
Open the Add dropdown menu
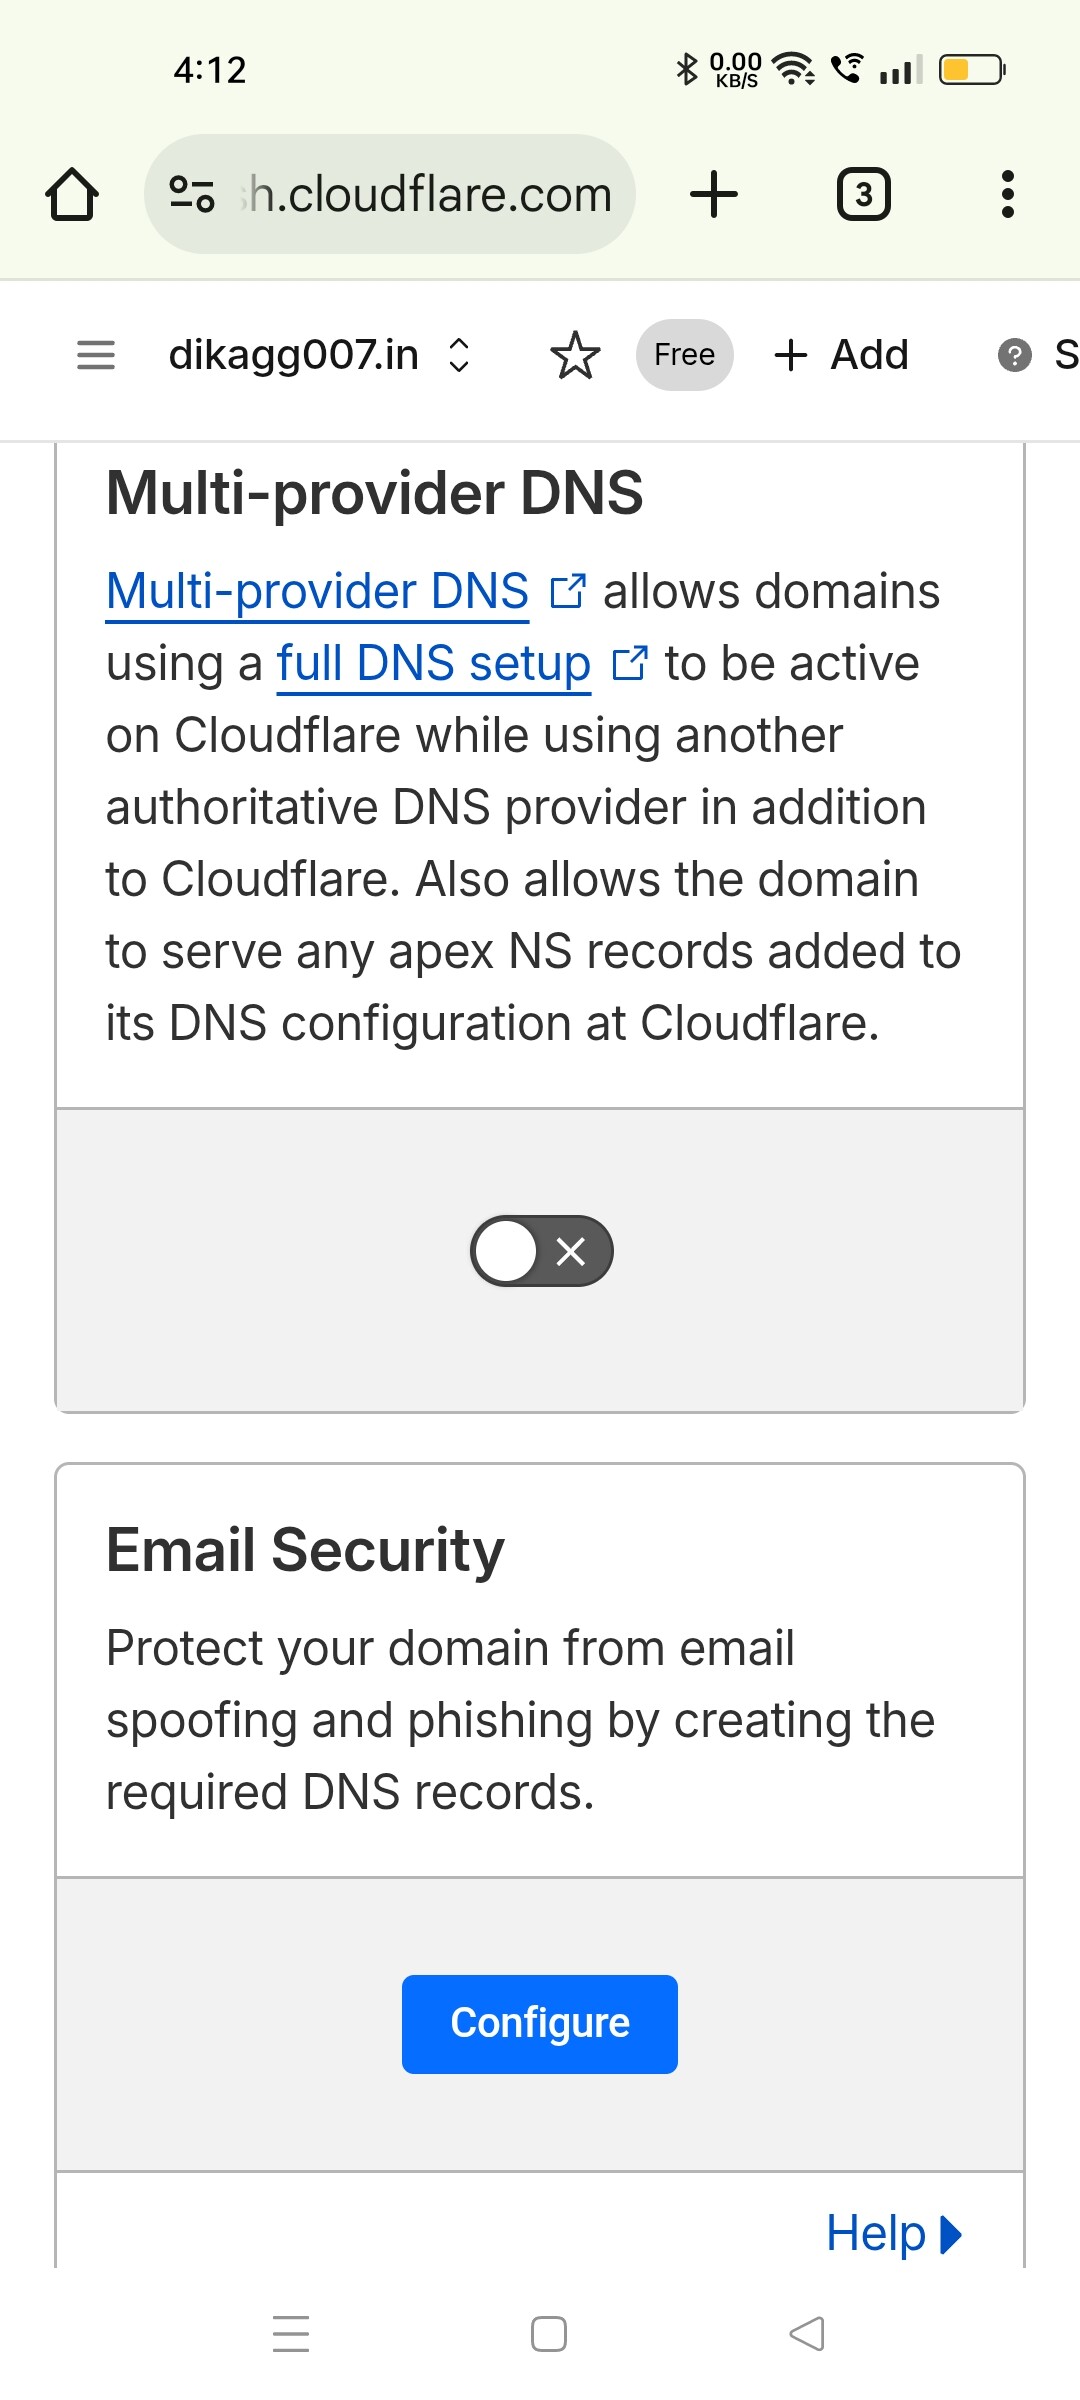click(842, 355)
